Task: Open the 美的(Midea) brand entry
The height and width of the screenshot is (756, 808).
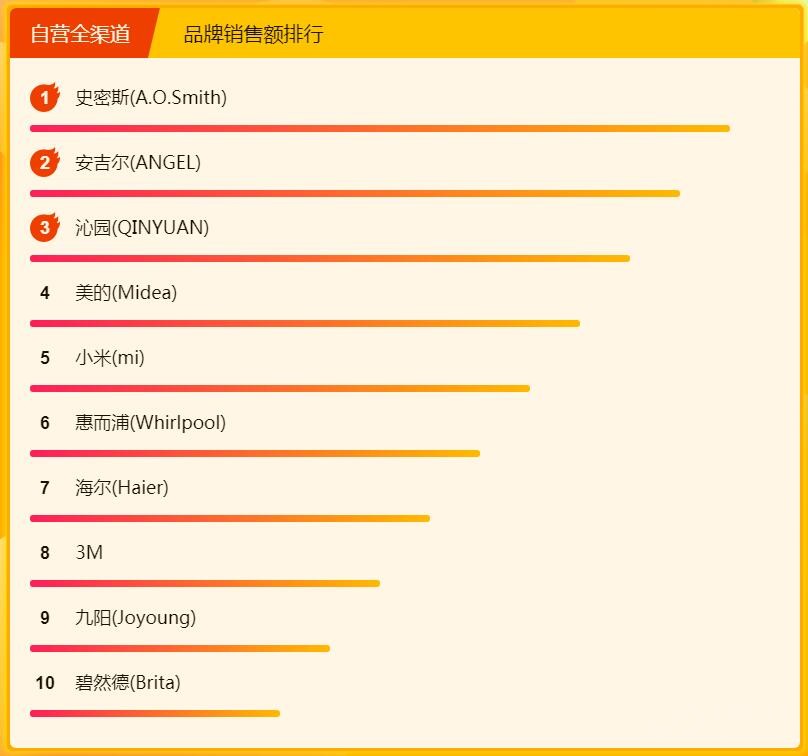Action: (x=126, y=293)
